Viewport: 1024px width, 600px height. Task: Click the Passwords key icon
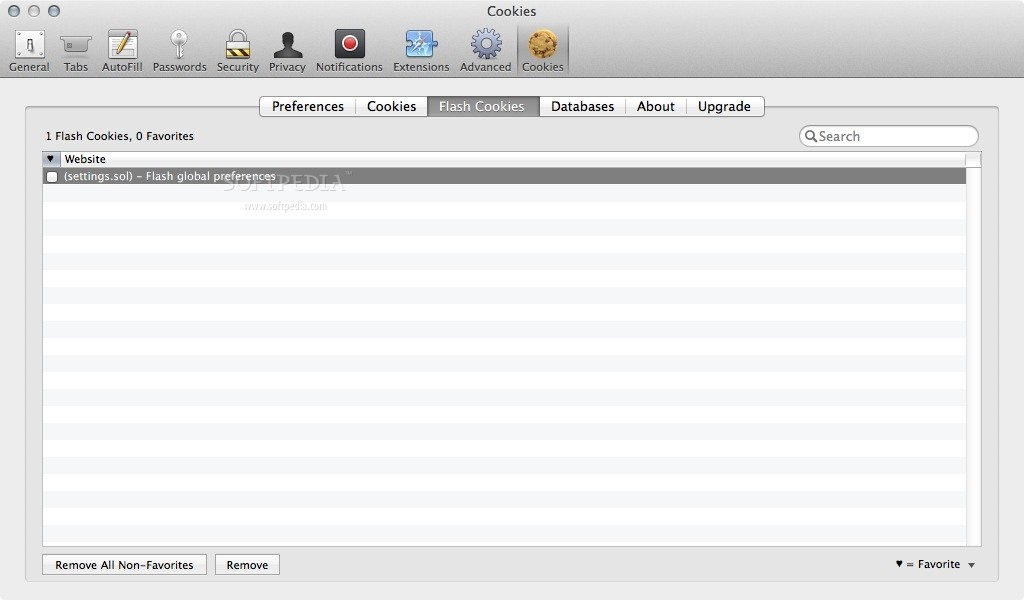tap(179, 45)
